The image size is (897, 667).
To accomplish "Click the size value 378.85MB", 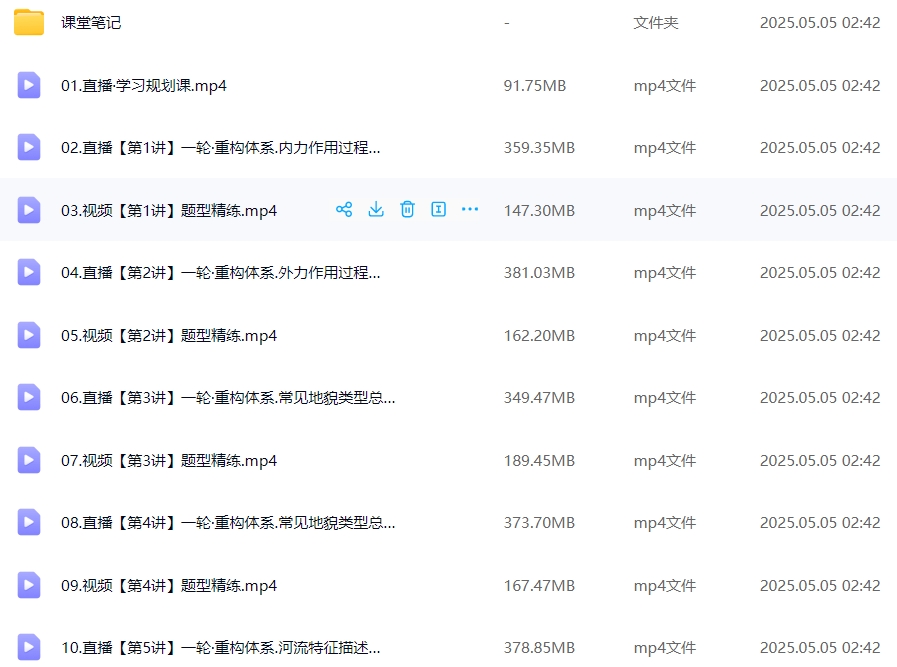I will (539, 648).
